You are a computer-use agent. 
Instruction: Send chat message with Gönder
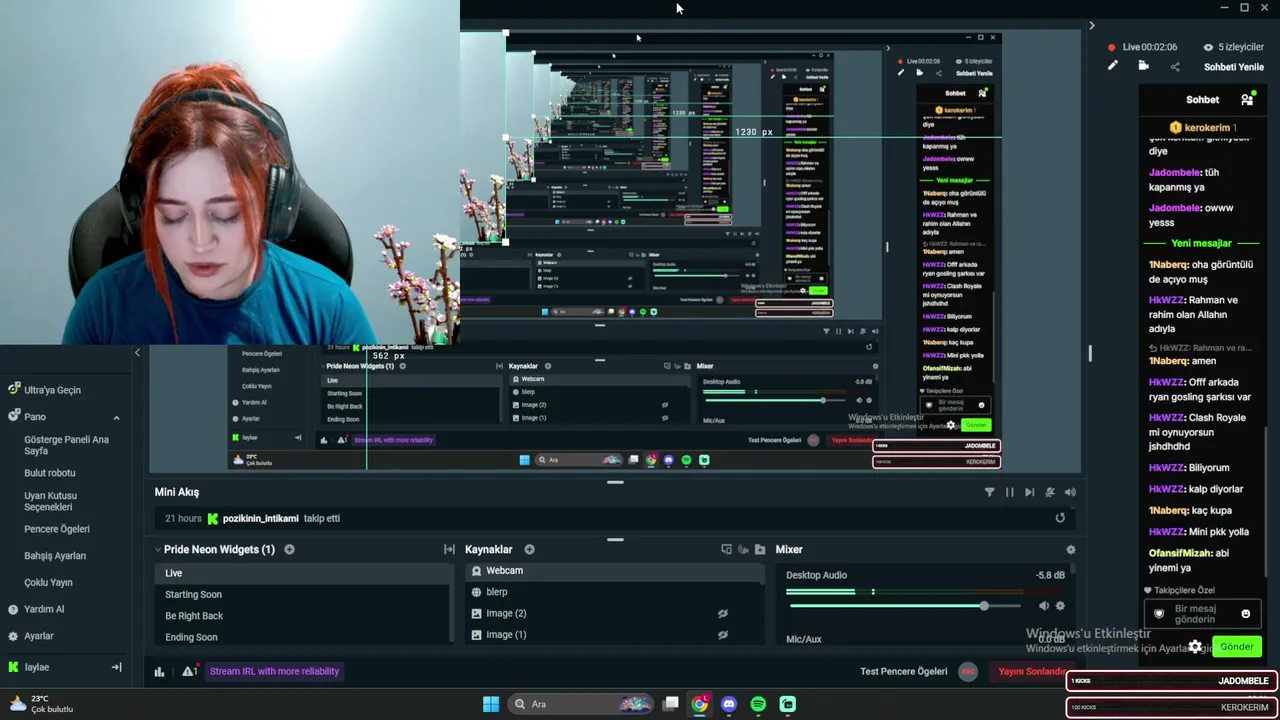pyautogui.click(x=1237, y=647)
